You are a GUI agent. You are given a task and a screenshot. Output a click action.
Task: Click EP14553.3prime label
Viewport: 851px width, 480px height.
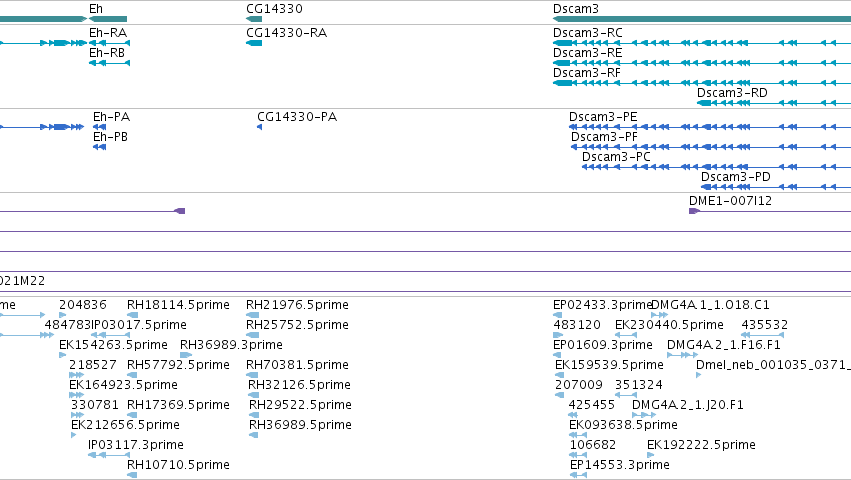619,465
